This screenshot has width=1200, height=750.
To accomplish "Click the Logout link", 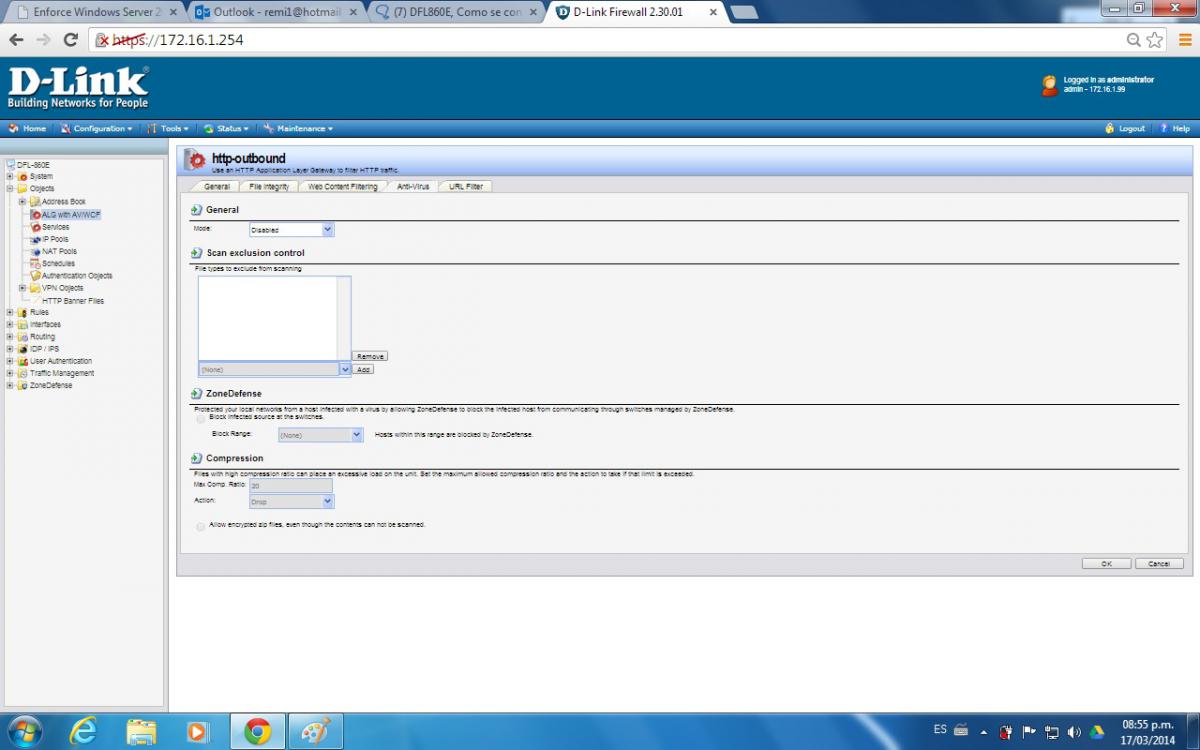I will pyautogui.click(x=1126, y=129).
